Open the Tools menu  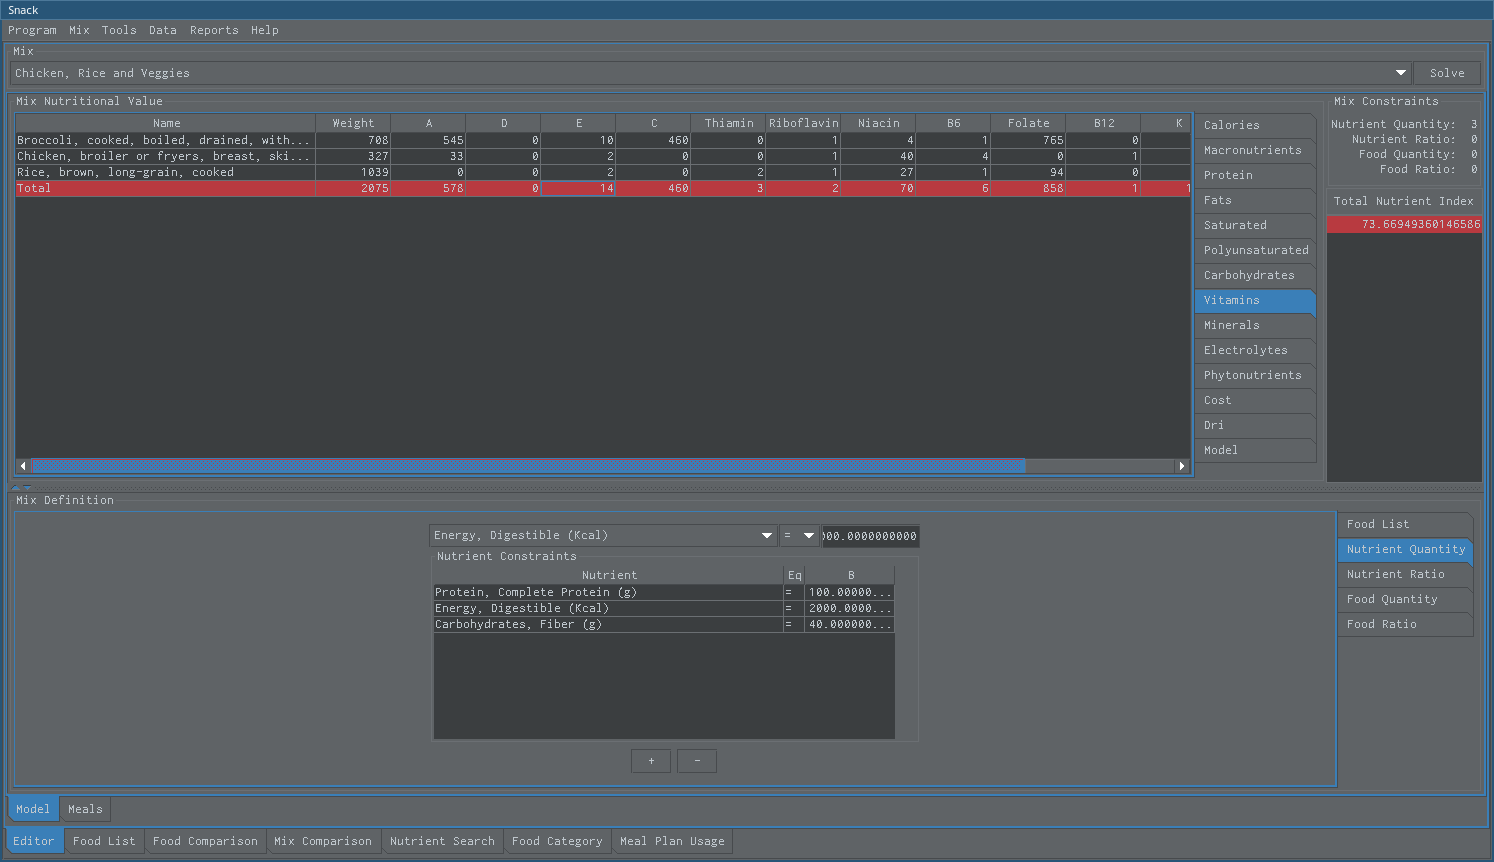[119, 30]
